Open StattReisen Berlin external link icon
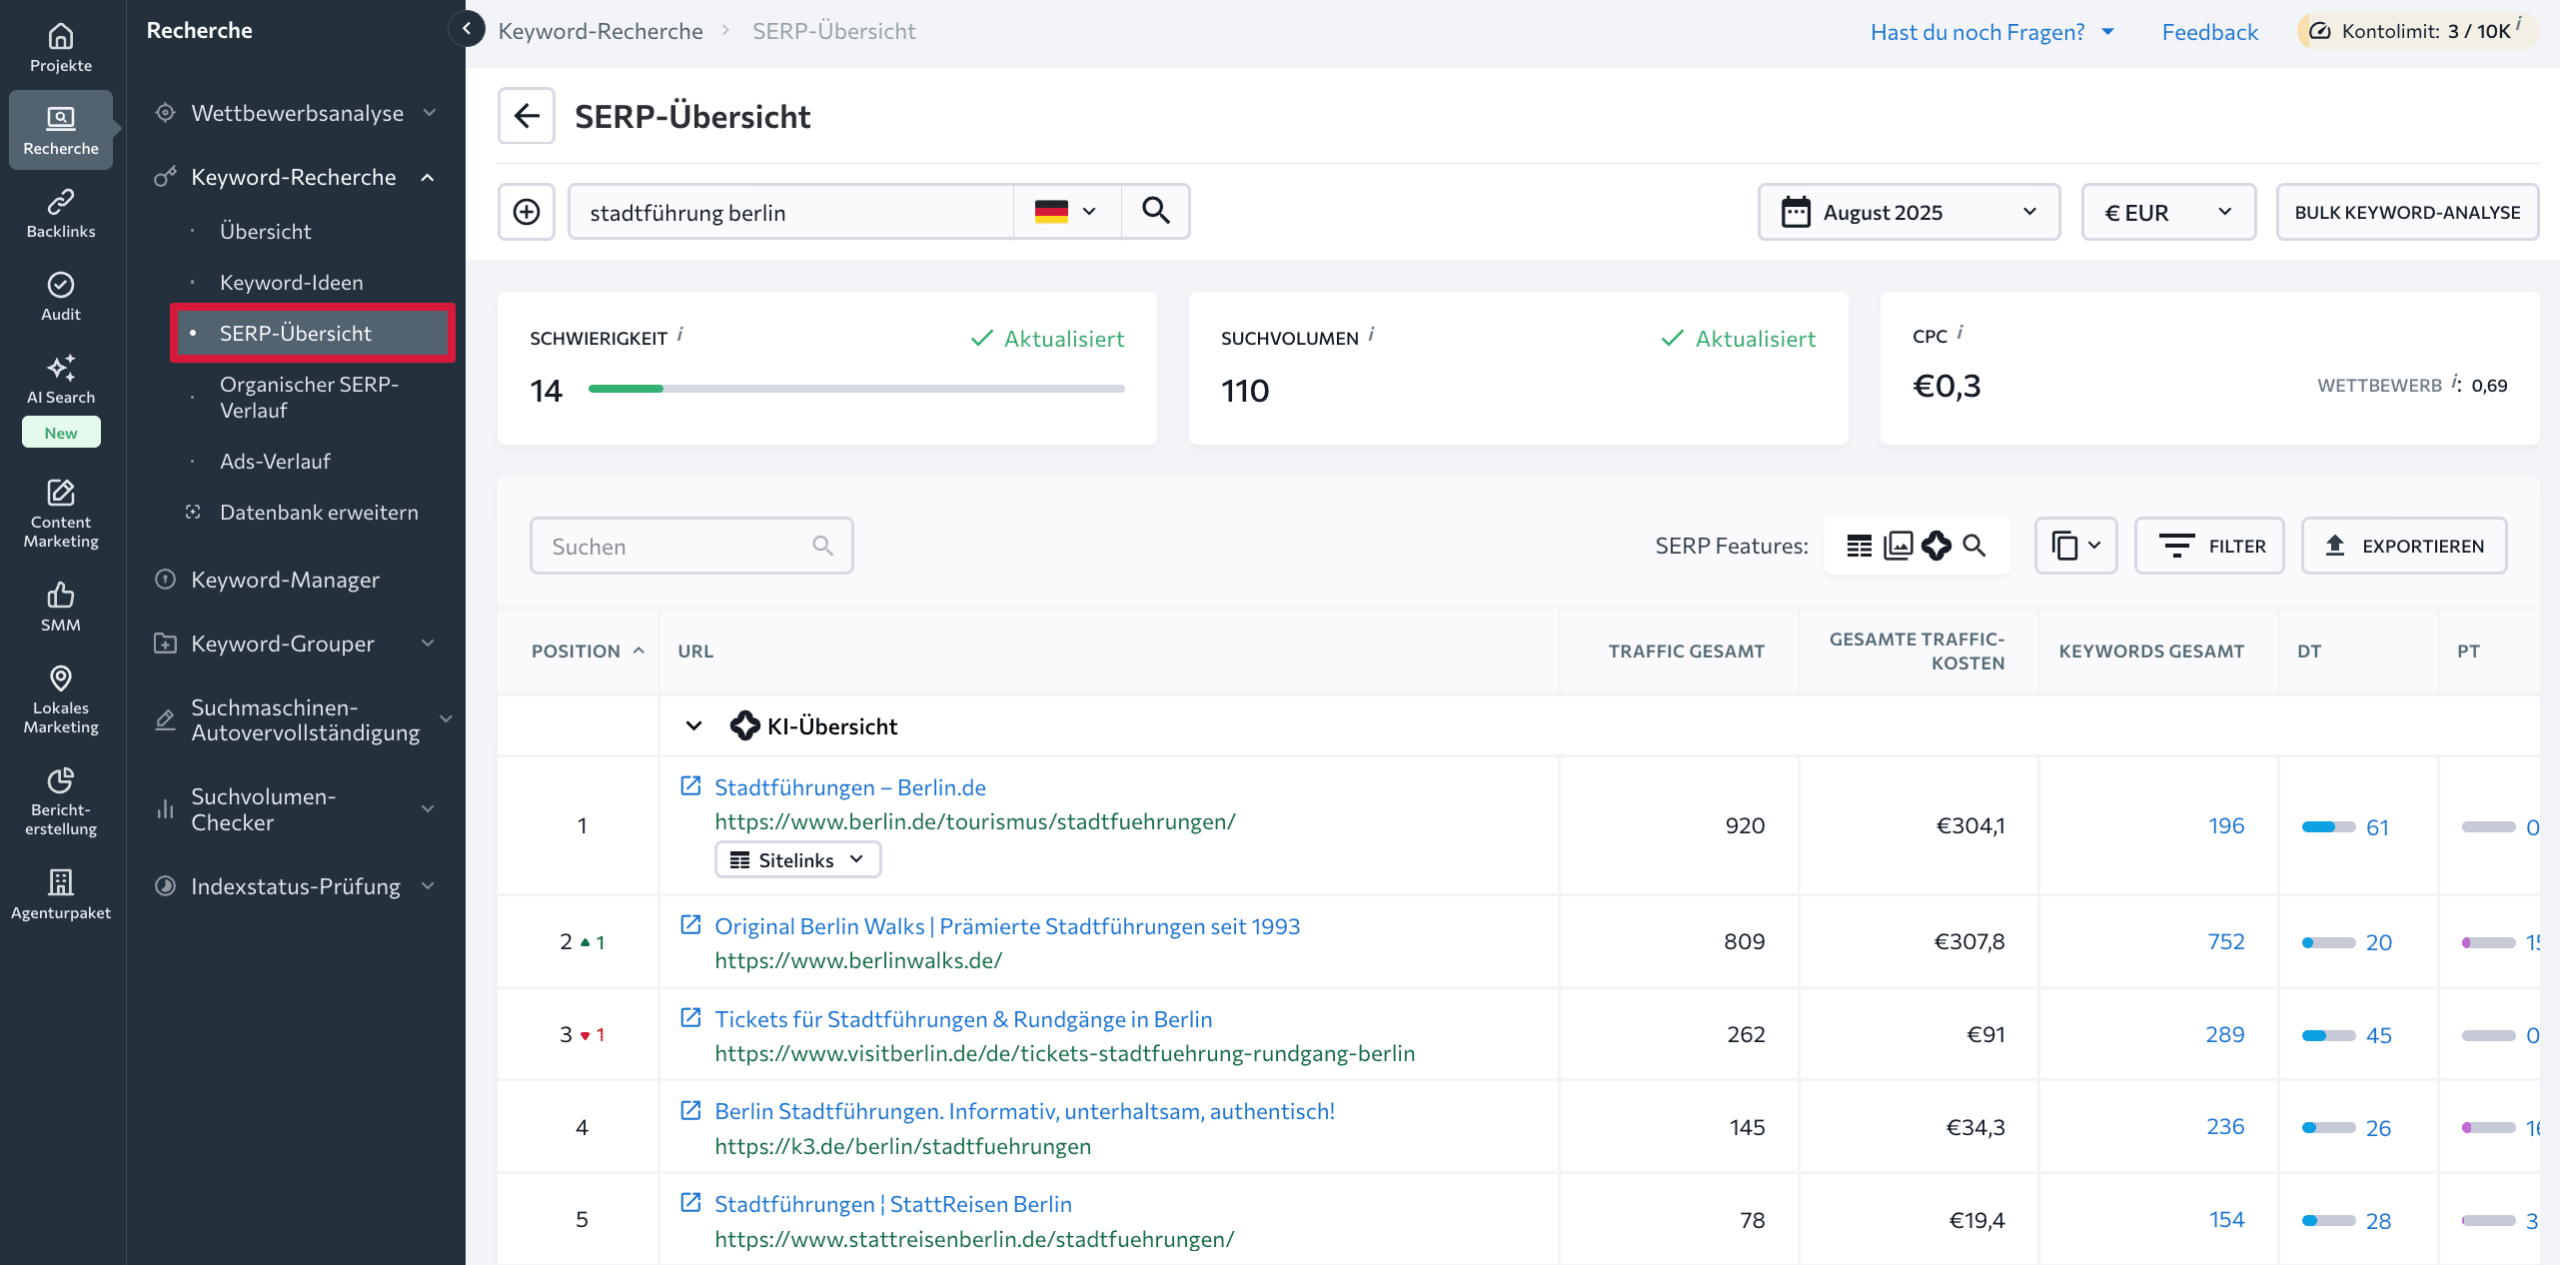The height and width of the screenshot is (1265, 2560). click(x=691, y=1203)
